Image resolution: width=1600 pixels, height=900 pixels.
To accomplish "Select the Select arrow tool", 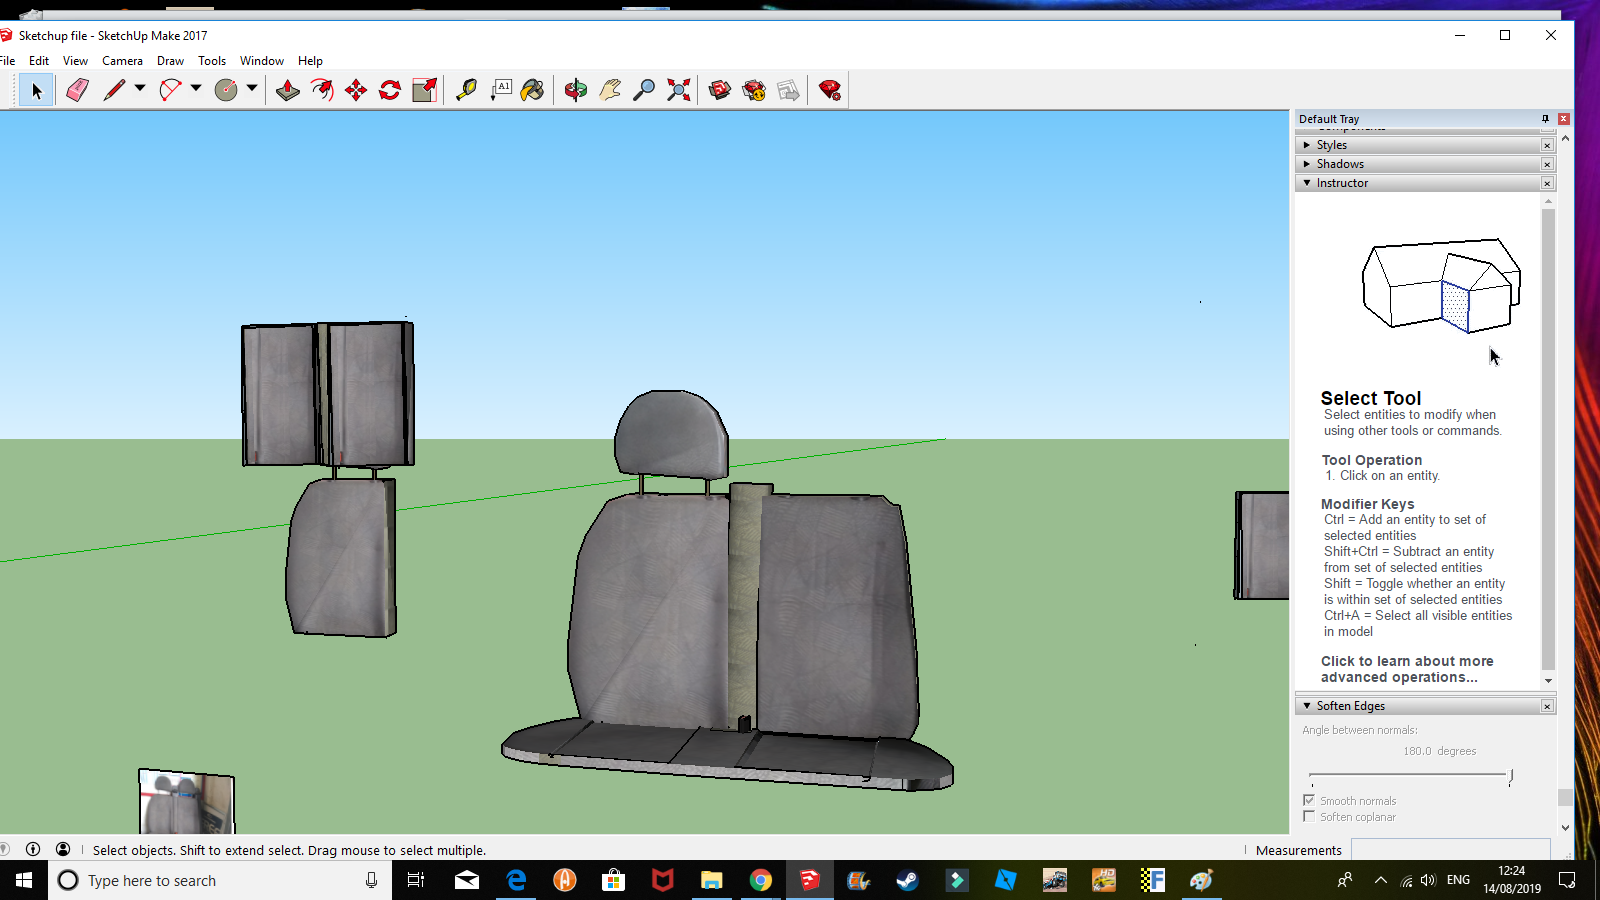I will [36, 91].
